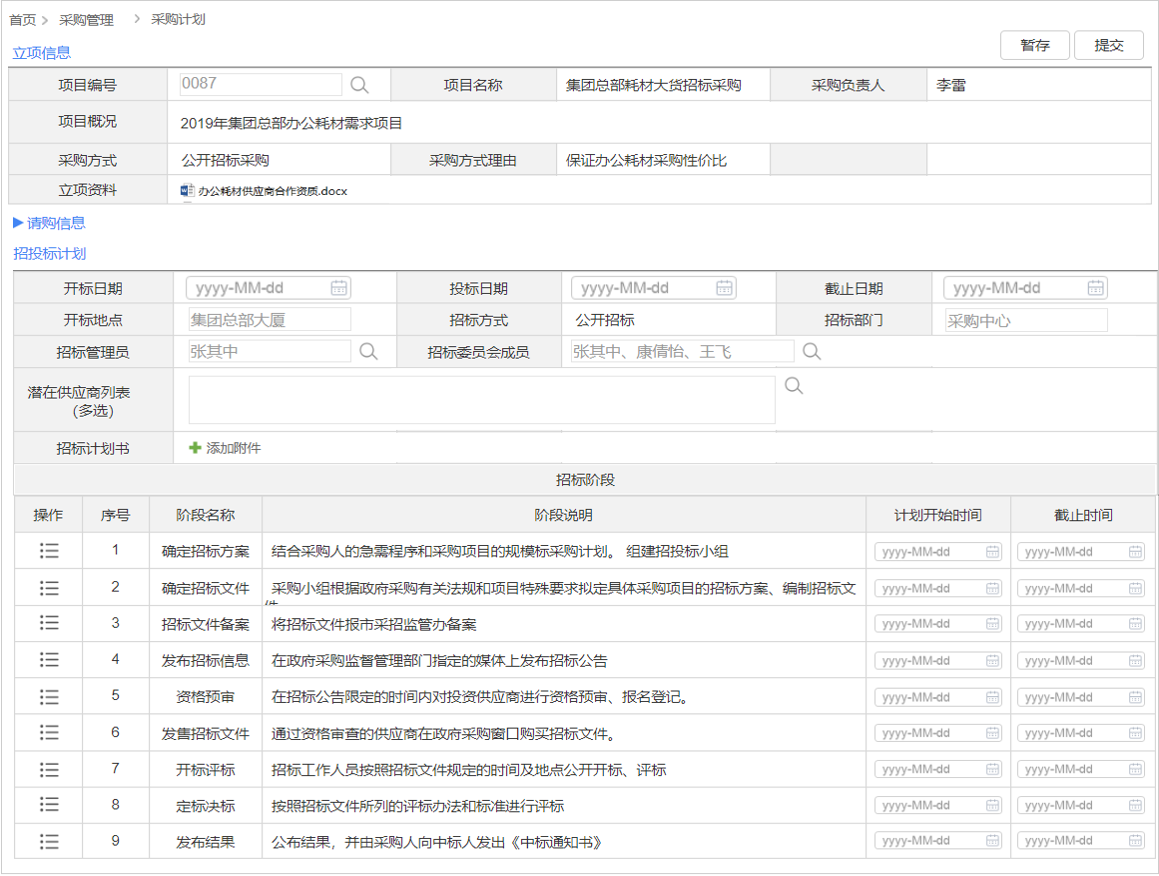
Task: Open the operation menu icon for 资格预审 row
Action: (x=49, y=696)
